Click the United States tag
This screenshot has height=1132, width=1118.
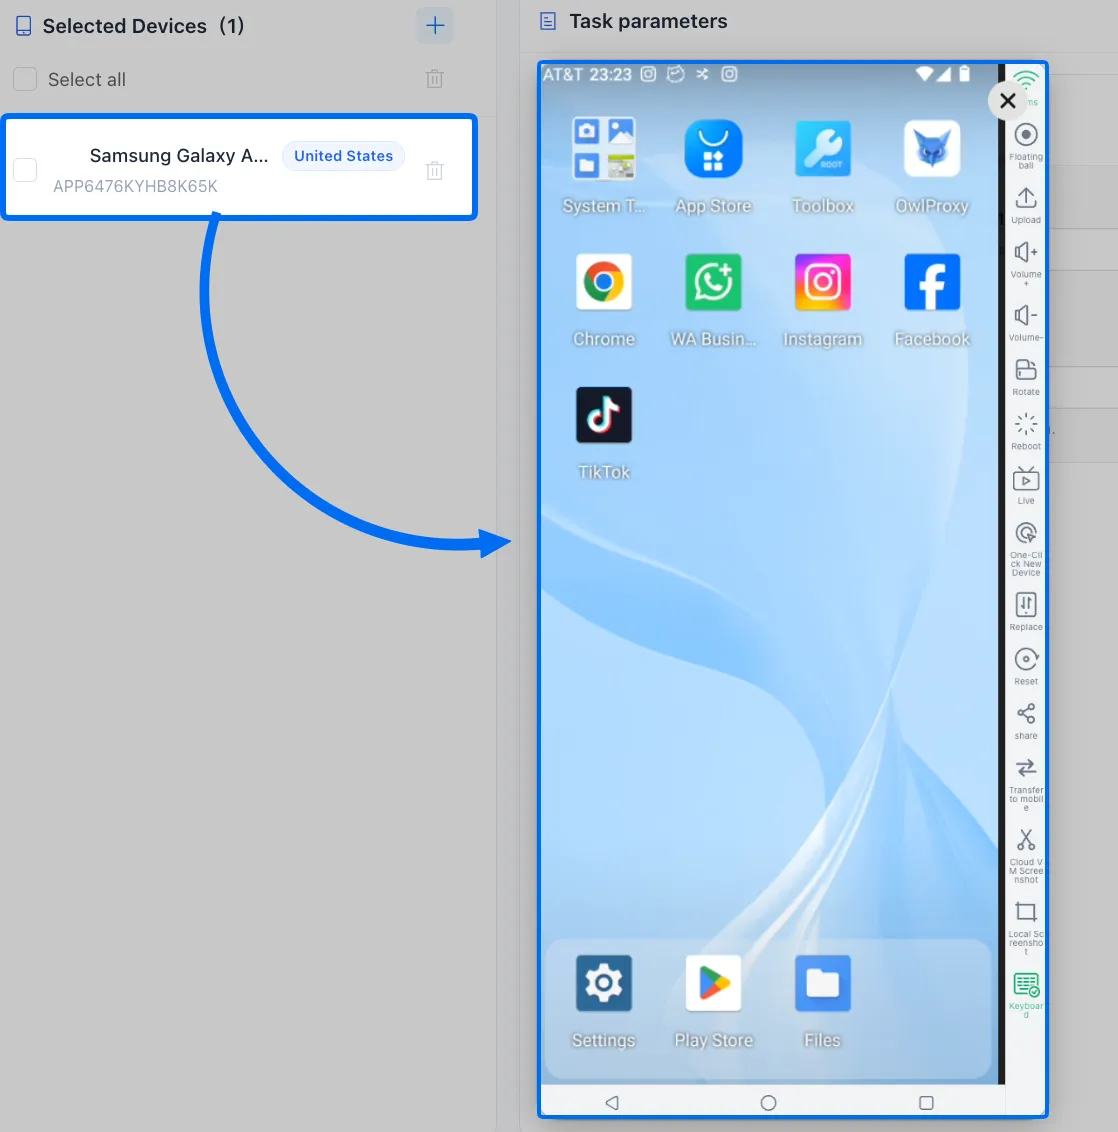[x=344, y=156]
